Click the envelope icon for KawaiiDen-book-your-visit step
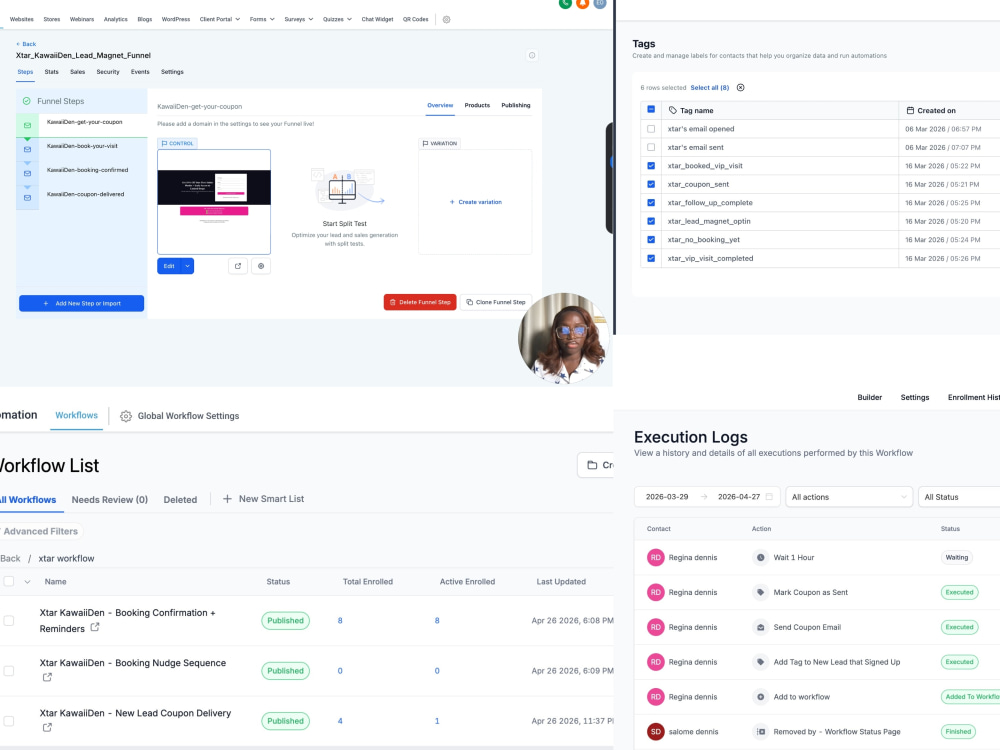Viewport: 1000px width, 750px height. click(27, 149)
